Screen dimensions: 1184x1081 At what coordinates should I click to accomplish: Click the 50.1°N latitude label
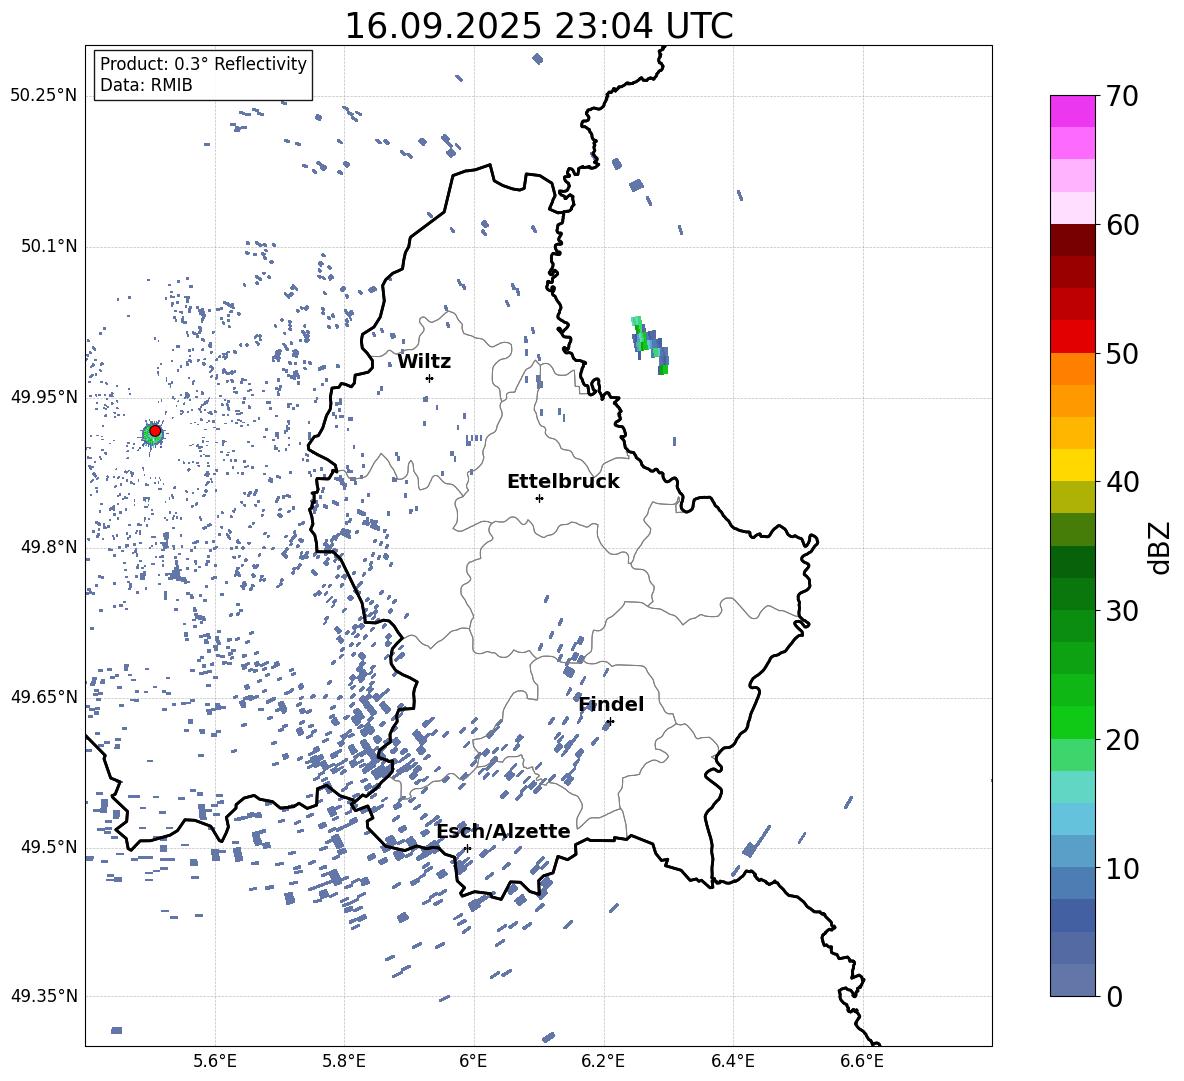pos(48,246)
